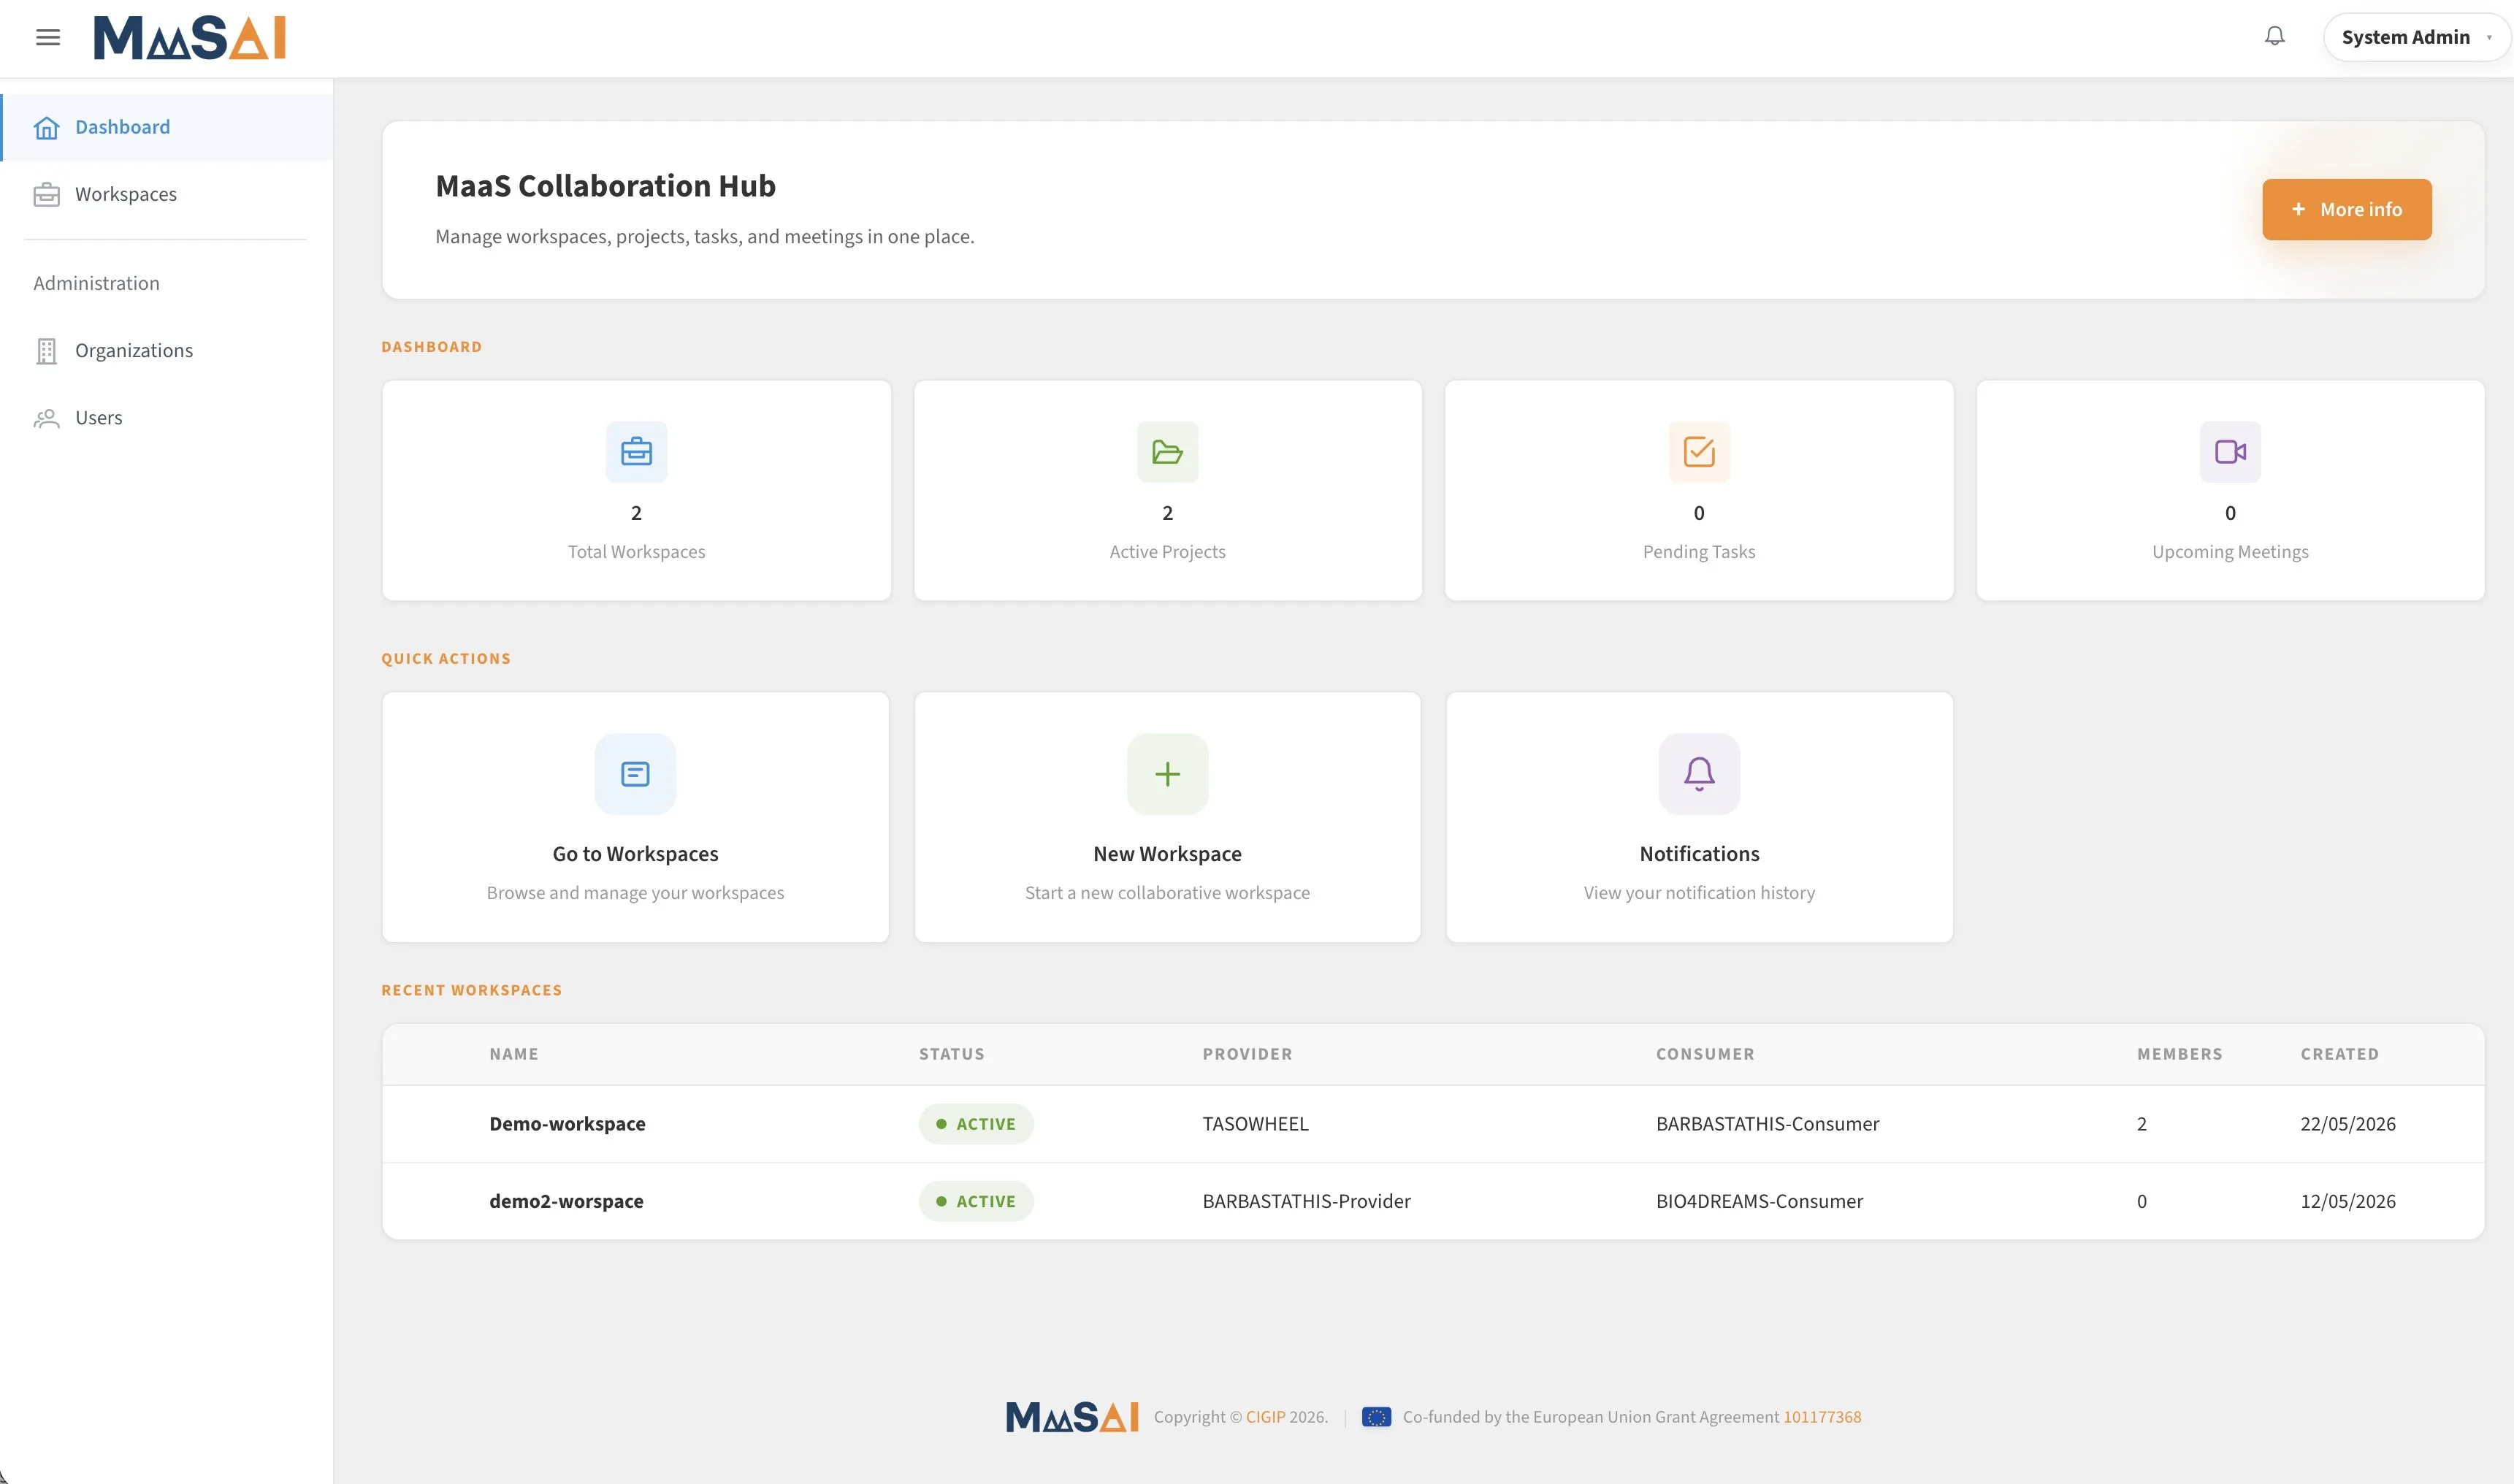2514x1484 pixels.
Task: Click ACTIVE badge of Demo-workspace
Action: tap(976, 1124)
